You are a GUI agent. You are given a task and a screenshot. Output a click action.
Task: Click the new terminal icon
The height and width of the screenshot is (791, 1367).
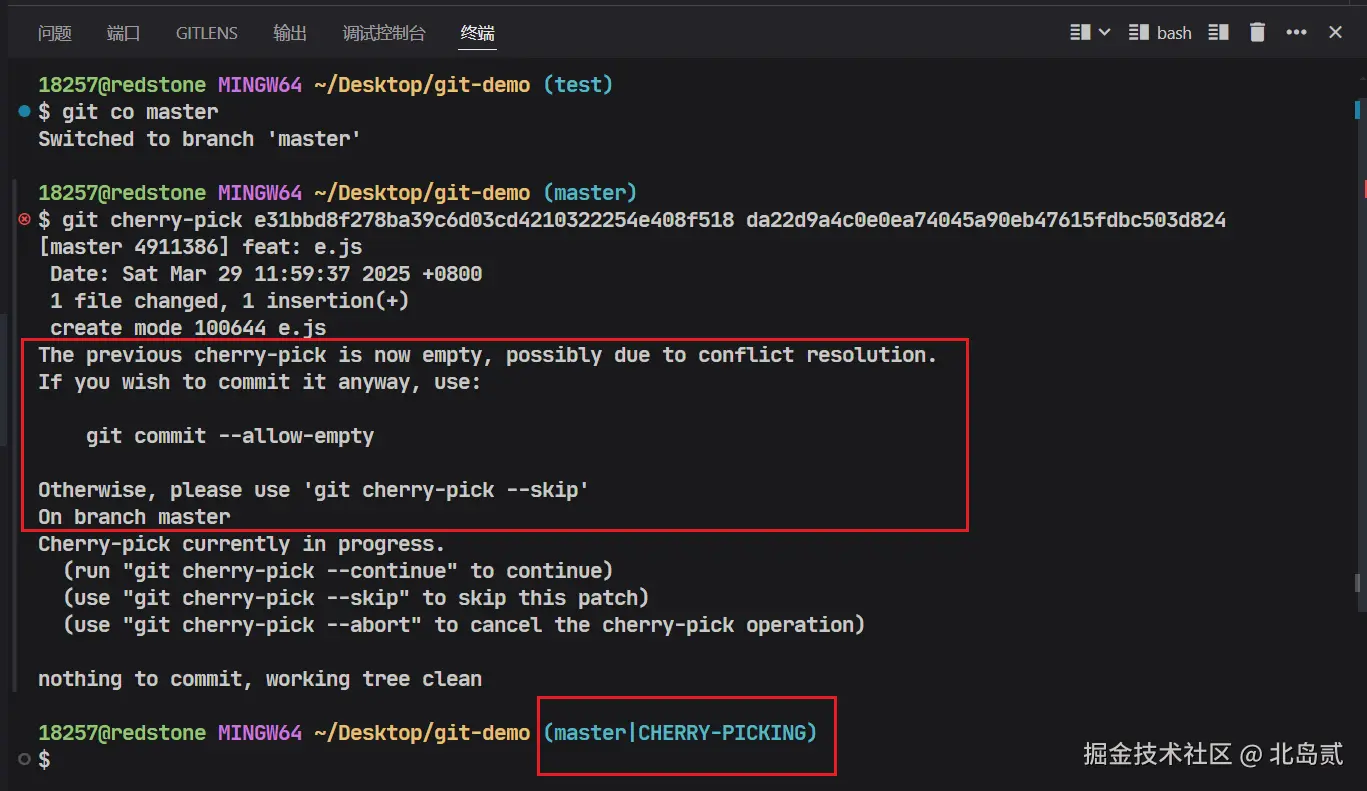(x=1080, y=33)
